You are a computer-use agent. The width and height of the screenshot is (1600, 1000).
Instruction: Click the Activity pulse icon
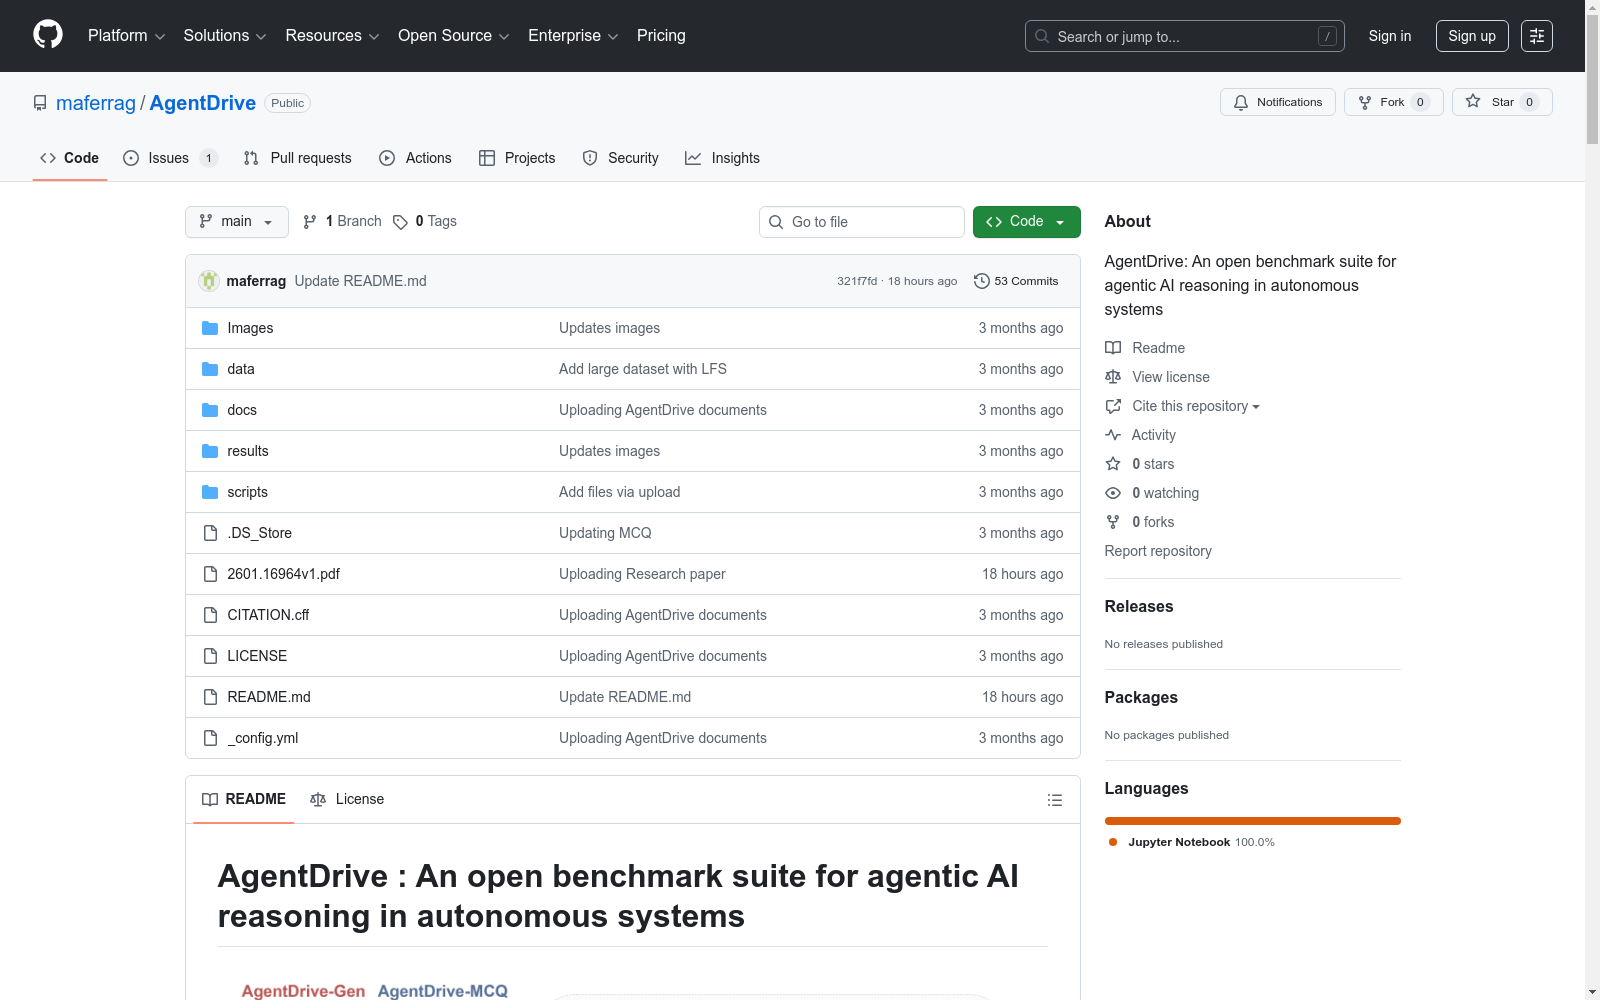1113,435
